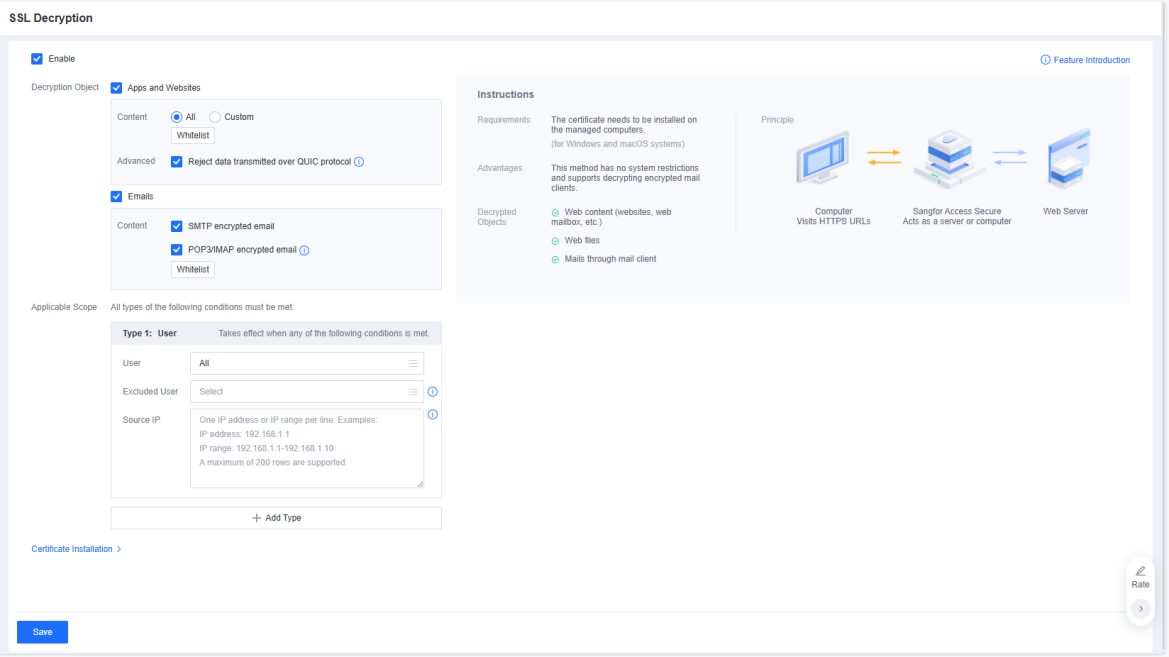Click the info icon beside Source IP box
The image size is (1169, 657).
[432, 415]
